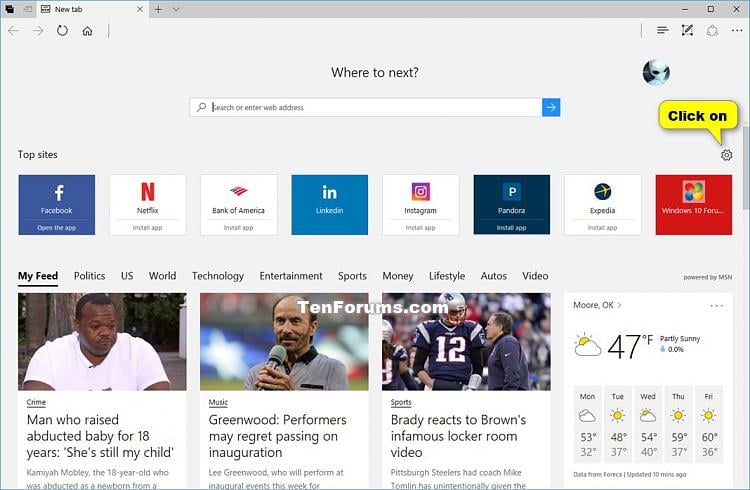750x490 pixels.
Task: Open the Expedia top site tile
Action: [x=603, y=205]
